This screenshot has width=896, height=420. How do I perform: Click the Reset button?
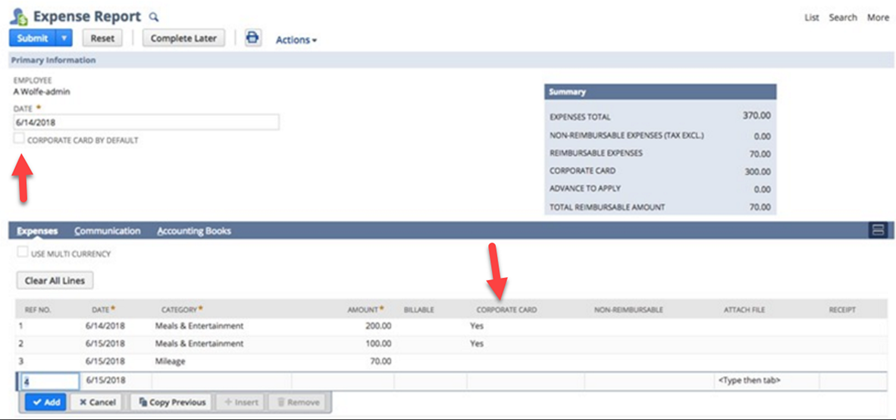102,39
